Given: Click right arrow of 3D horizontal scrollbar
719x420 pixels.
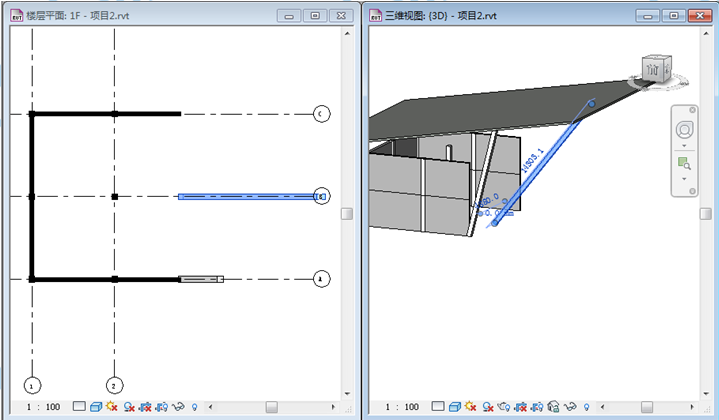Looking at the screenshot, I should coord(692,407).
